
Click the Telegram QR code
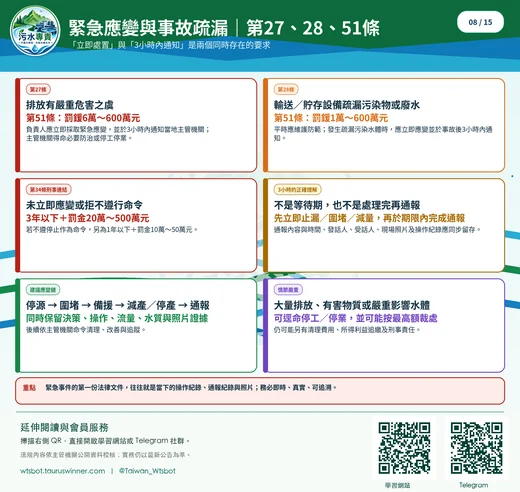click(x=476, y=448)
